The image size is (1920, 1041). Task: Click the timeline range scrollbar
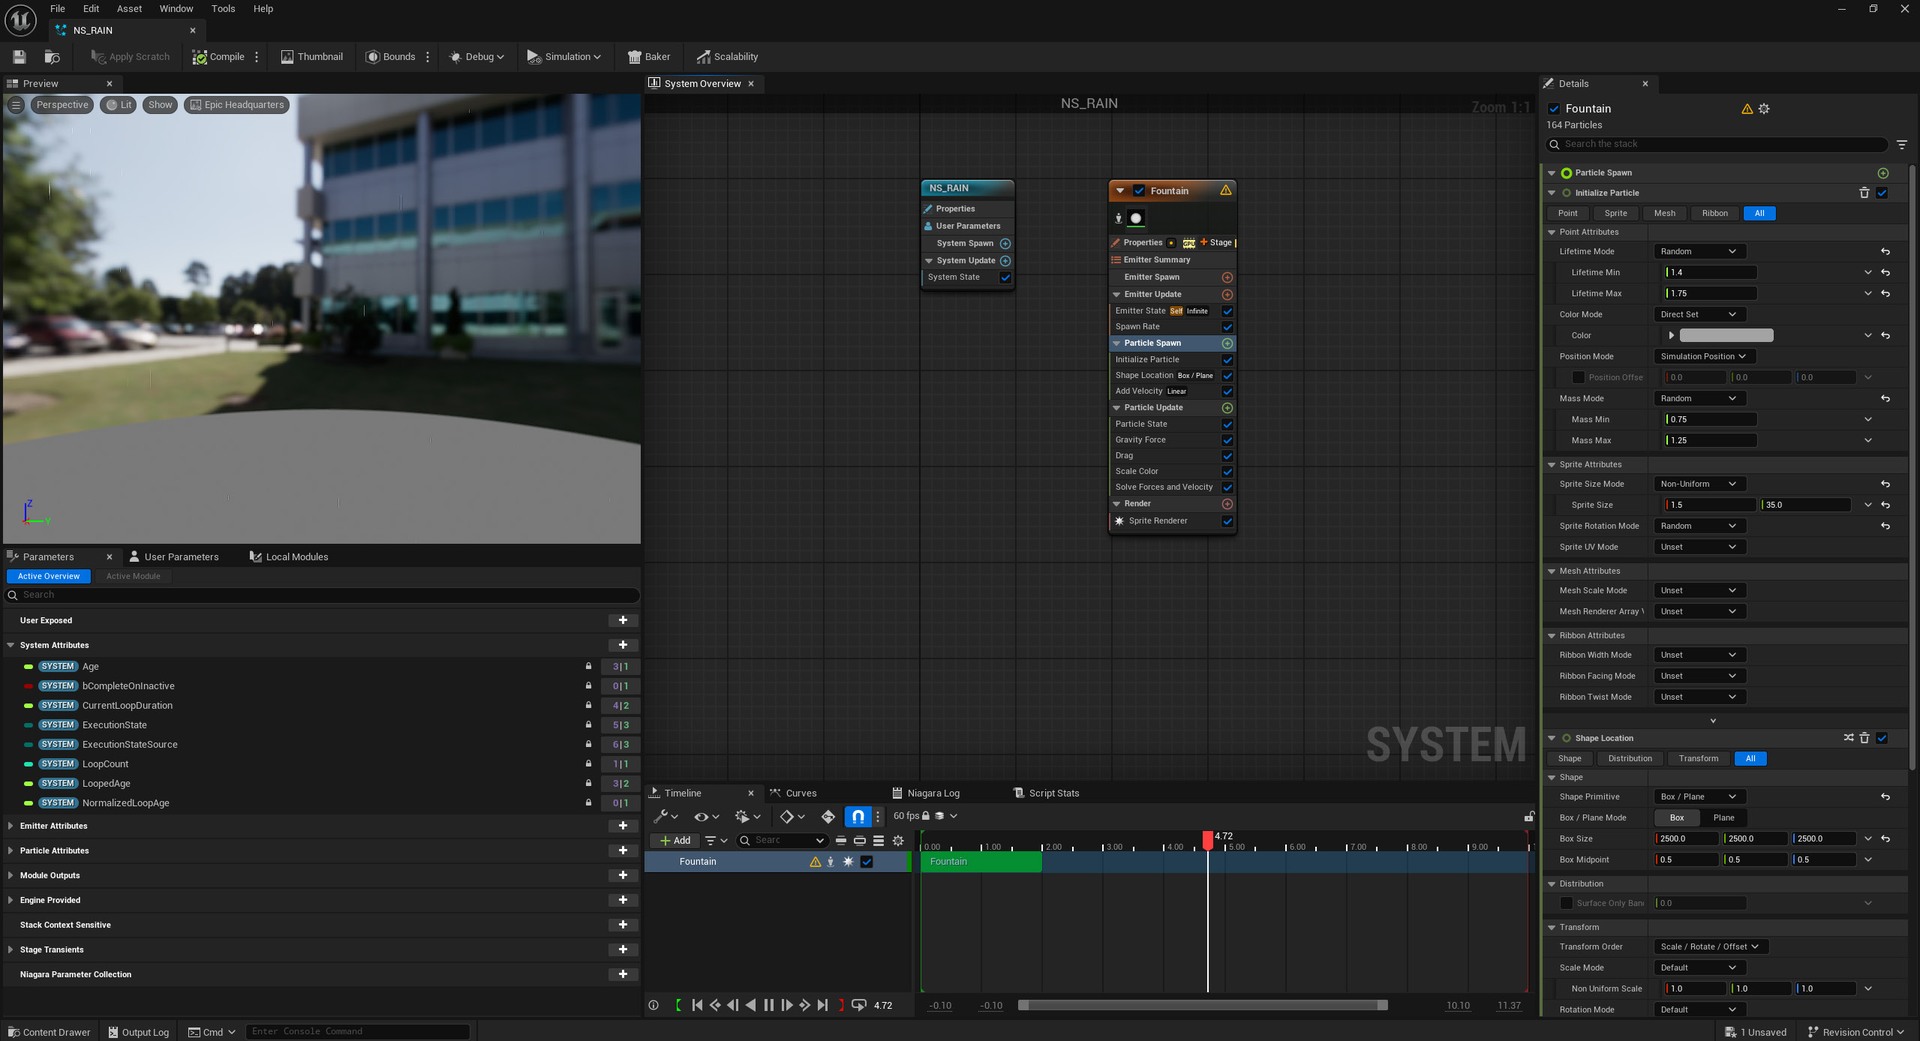click(1202, 1006)
